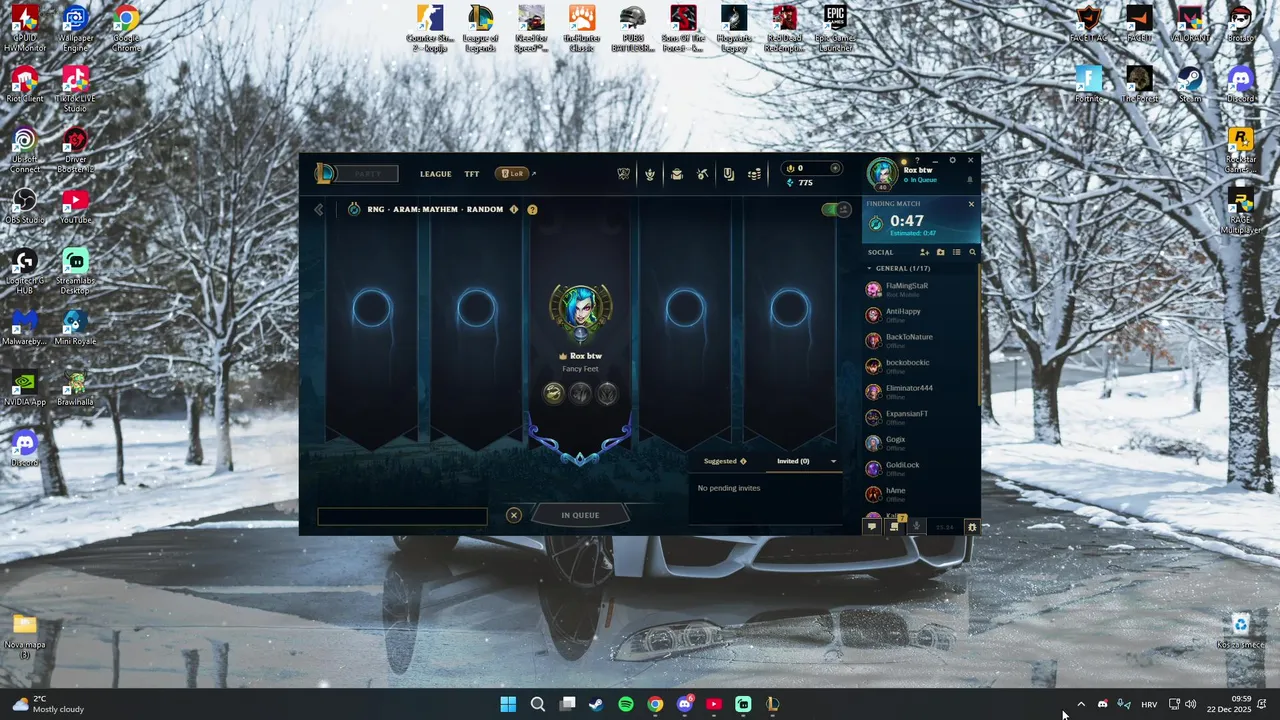Toggle the open party switch in lobby
The width and height of the screenshot is (1280, 720).
(x=835, y=209)
